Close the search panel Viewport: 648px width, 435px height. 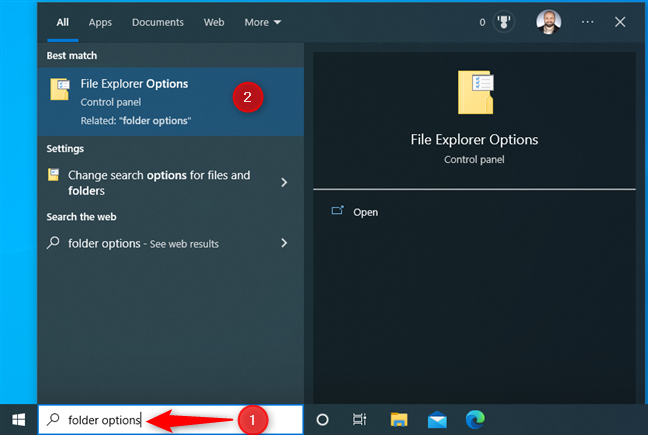tap(619, 22)
